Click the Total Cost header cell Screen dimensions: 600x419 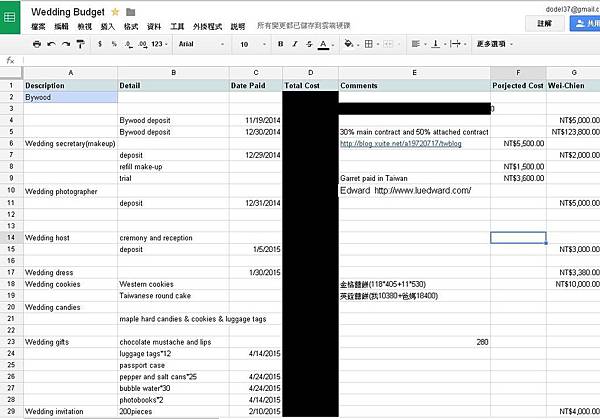tap(310, 85)
